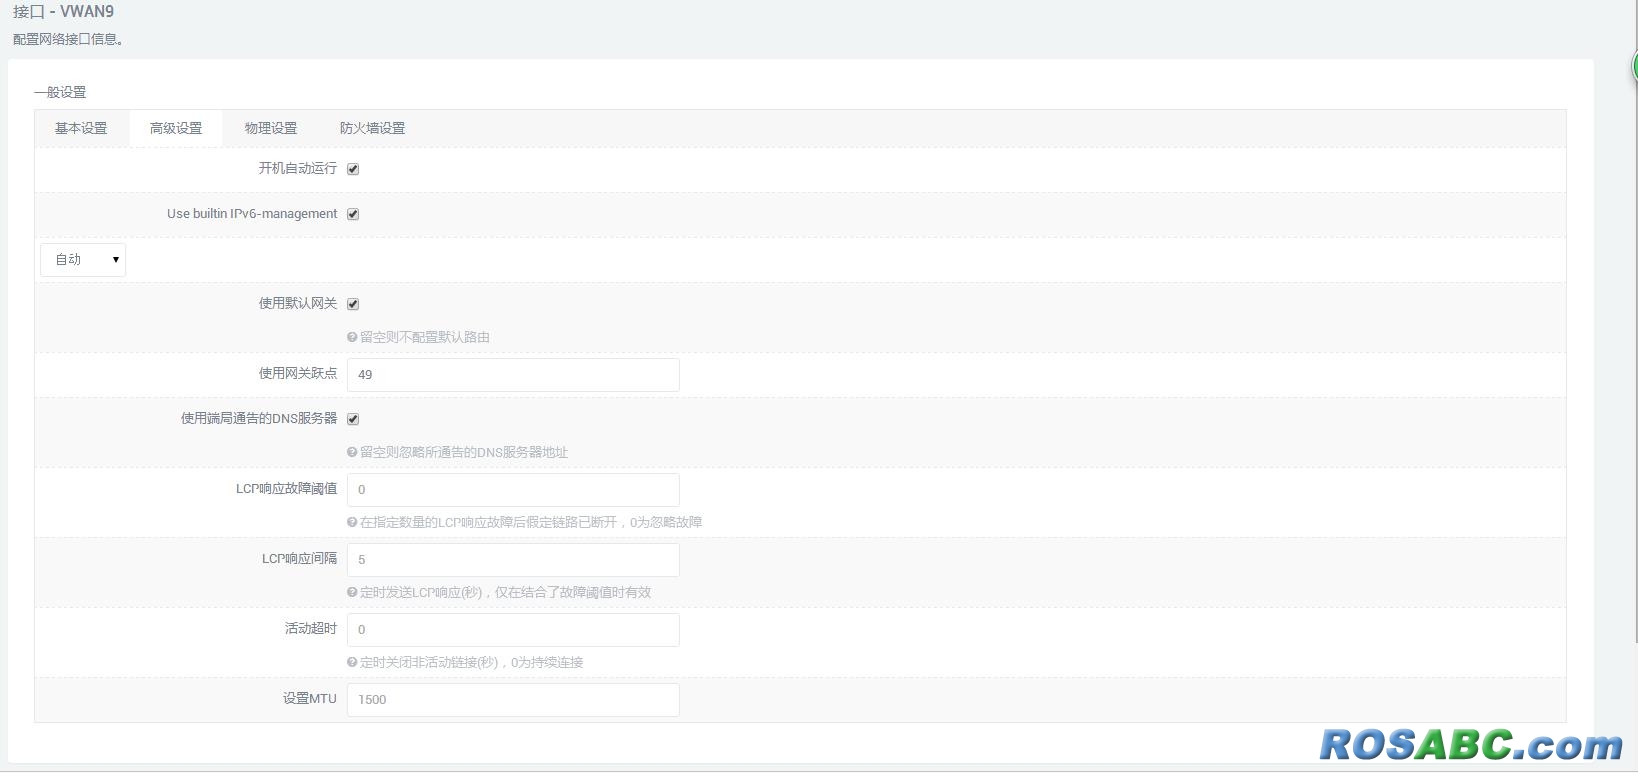
Task: Edit the 使用网关跃点 field showing 49
Action: [x=513, y=374]
